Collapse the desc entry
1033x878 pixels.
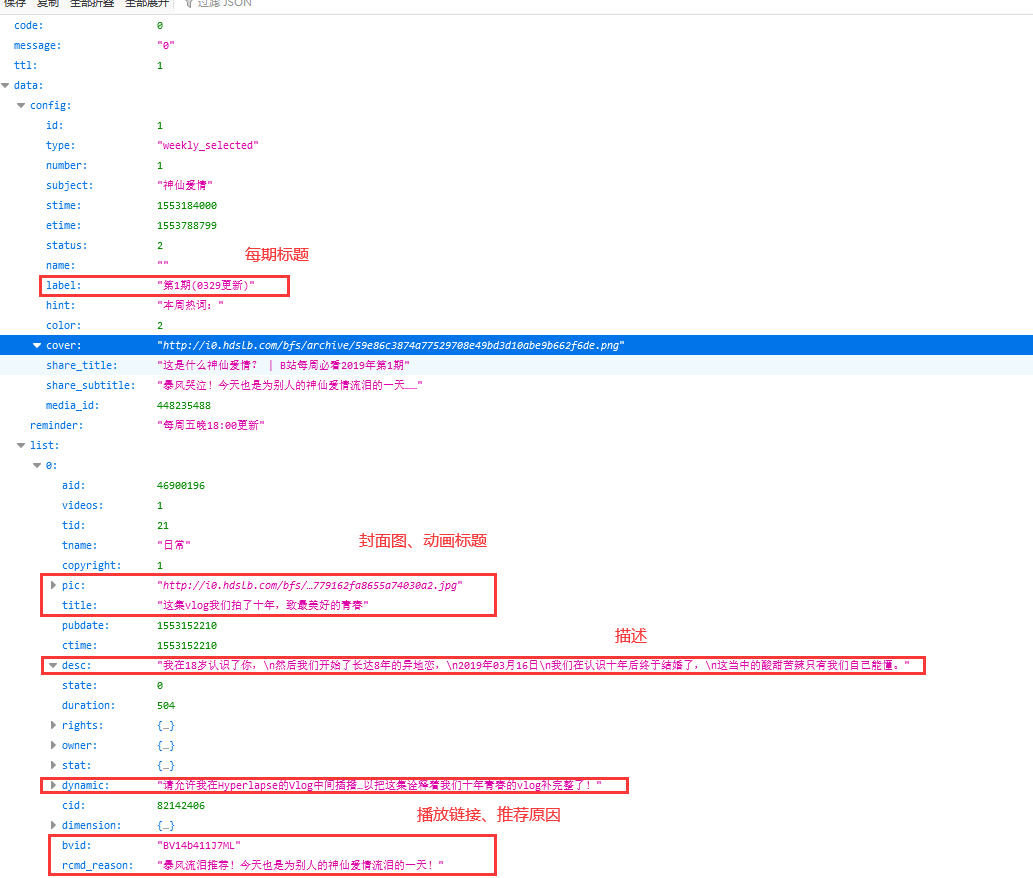point(53,665)
